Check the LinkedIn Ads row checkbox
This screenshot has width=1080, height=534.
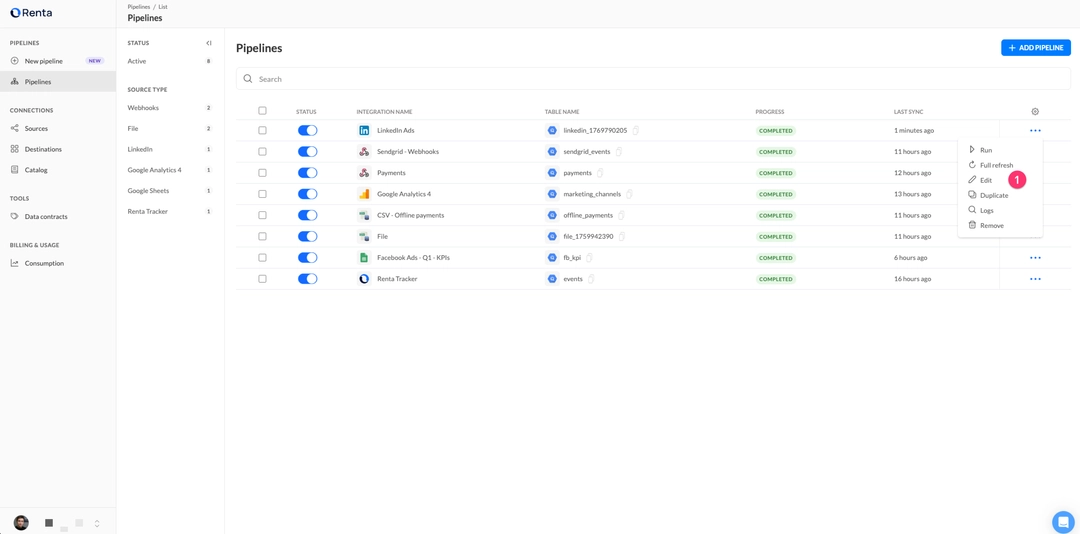262,130
